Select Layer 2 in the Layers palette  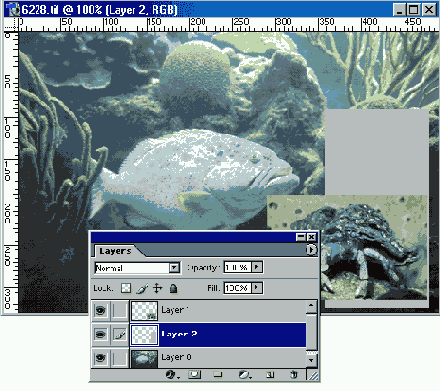click(x=218, y=334)
